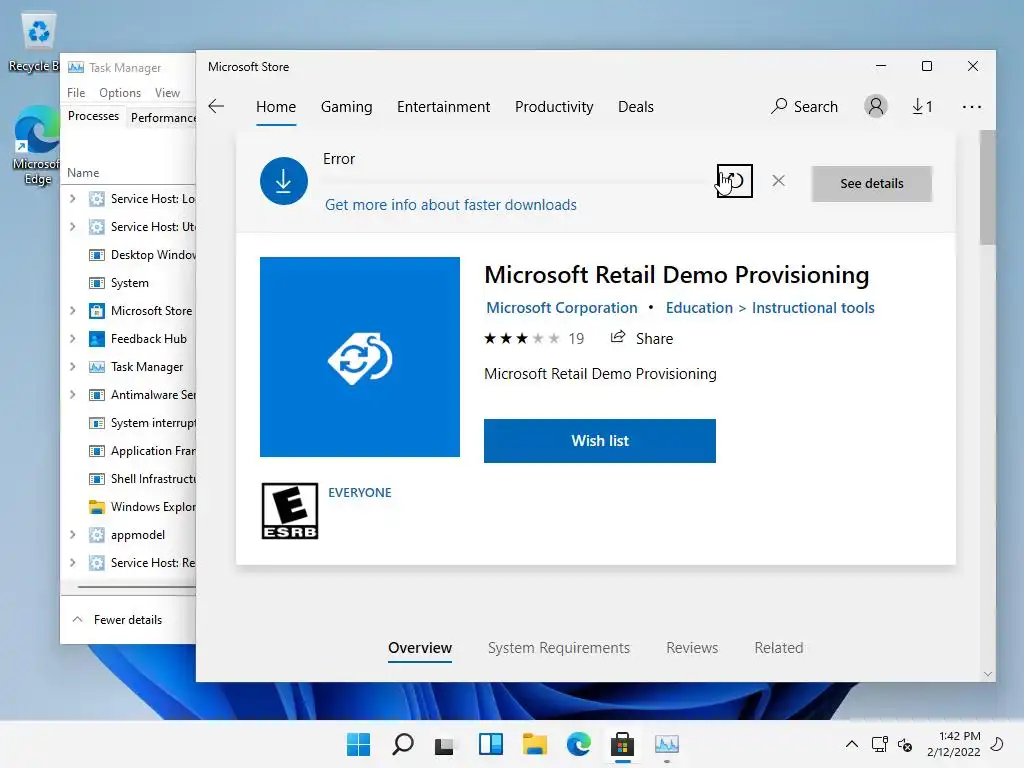1024x768 pixels.
Task: Expand Microsoft Store process in Task Manager
Action: (72, 311)
